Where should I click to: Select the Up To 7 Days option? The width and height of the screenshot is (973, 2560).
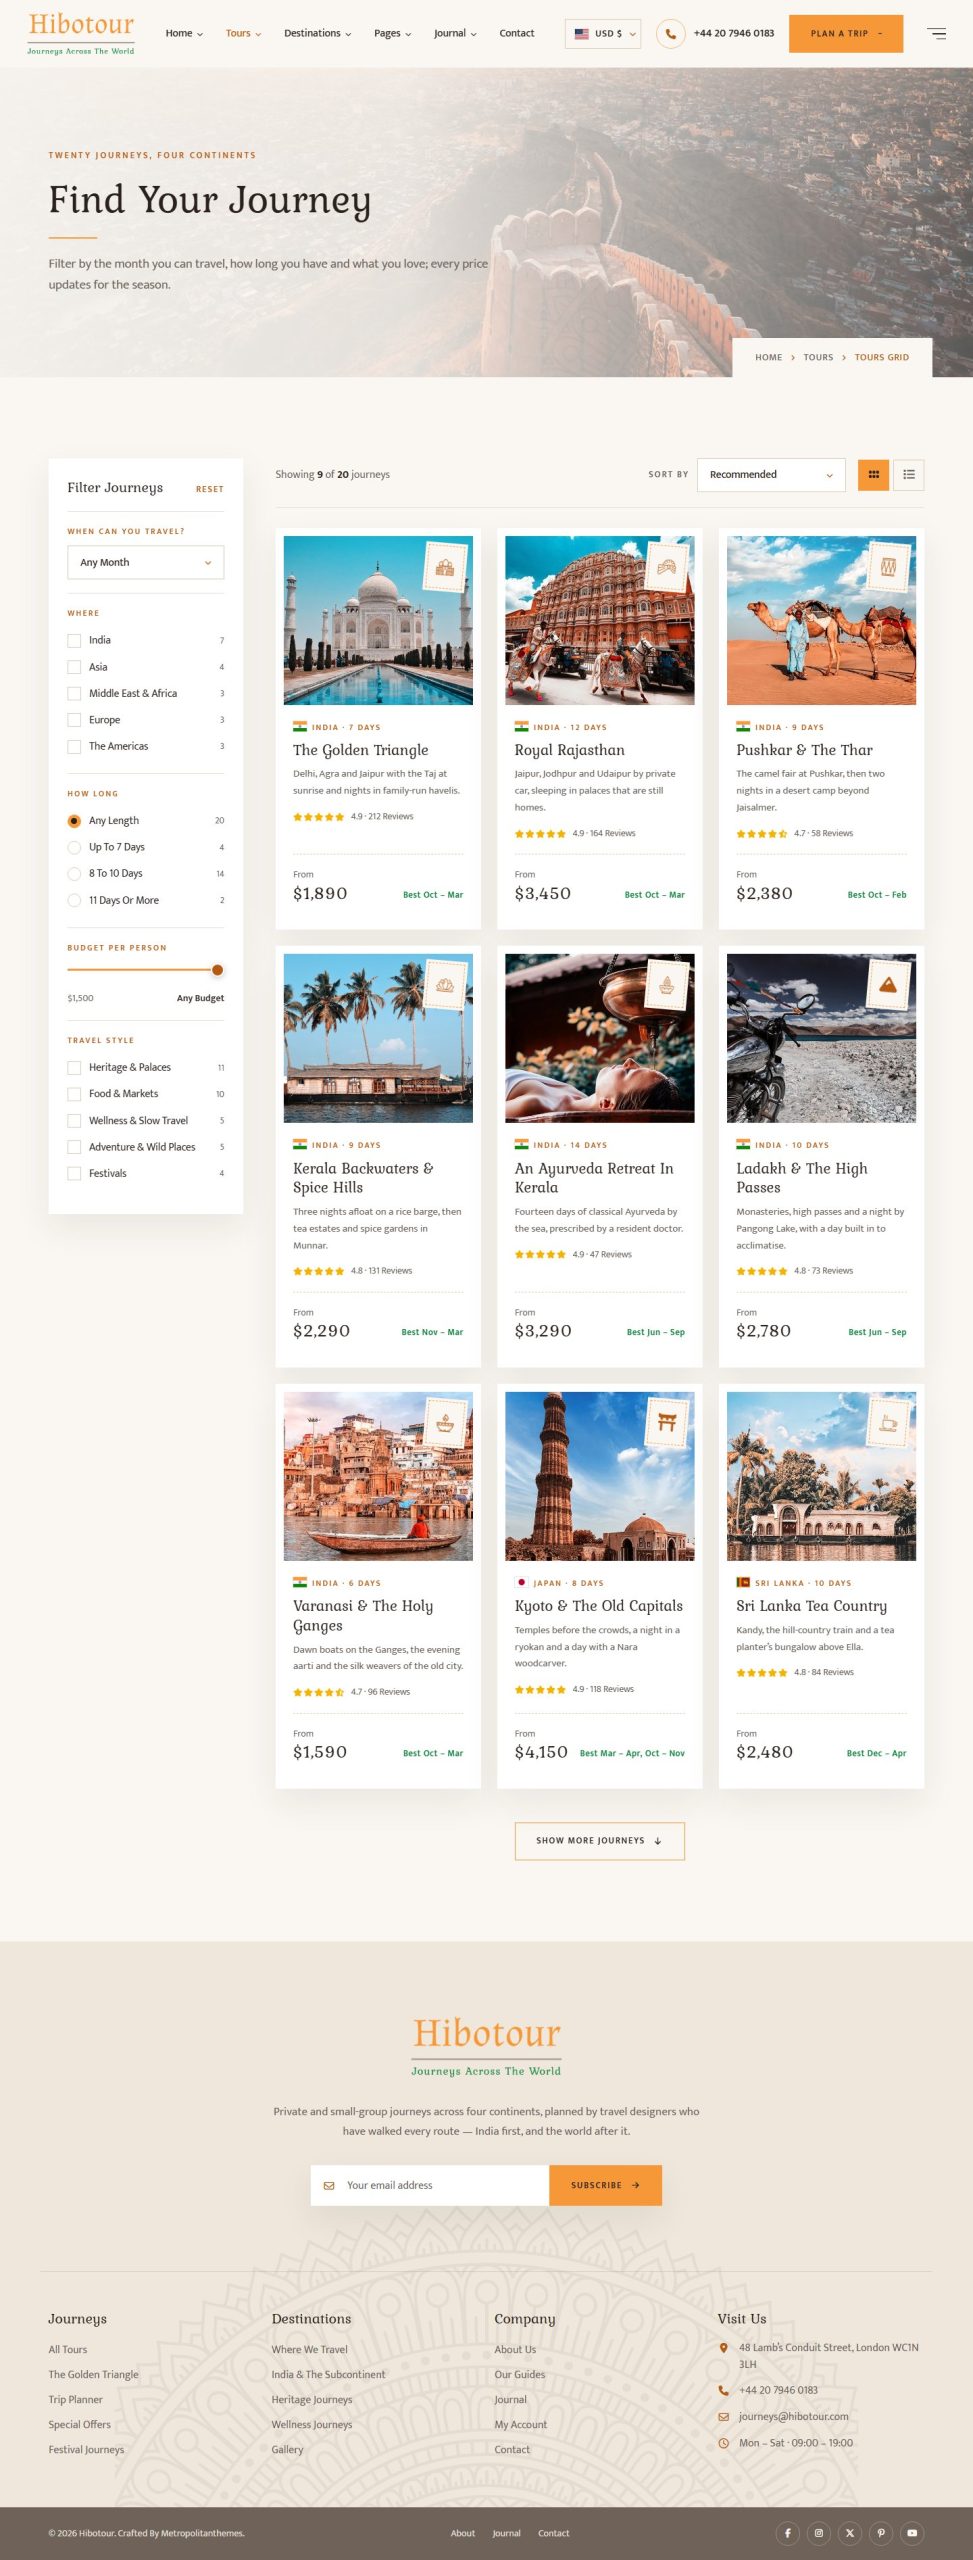[74, 847]
